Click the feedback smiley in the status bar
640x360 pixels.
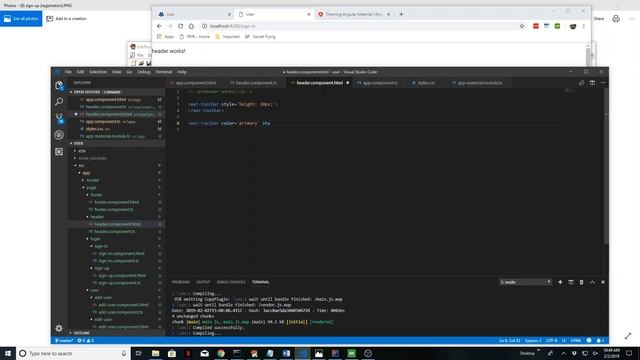589,340
